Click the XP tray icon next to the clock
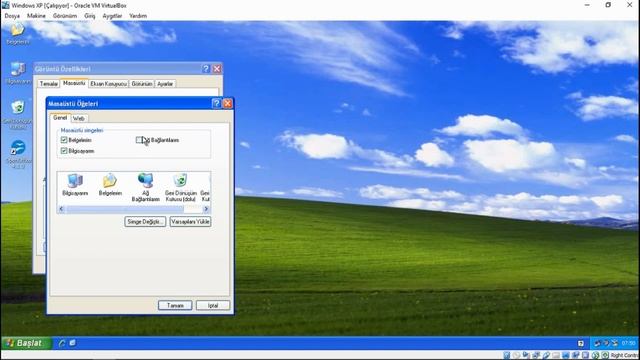640x360 pixels. 615,343
